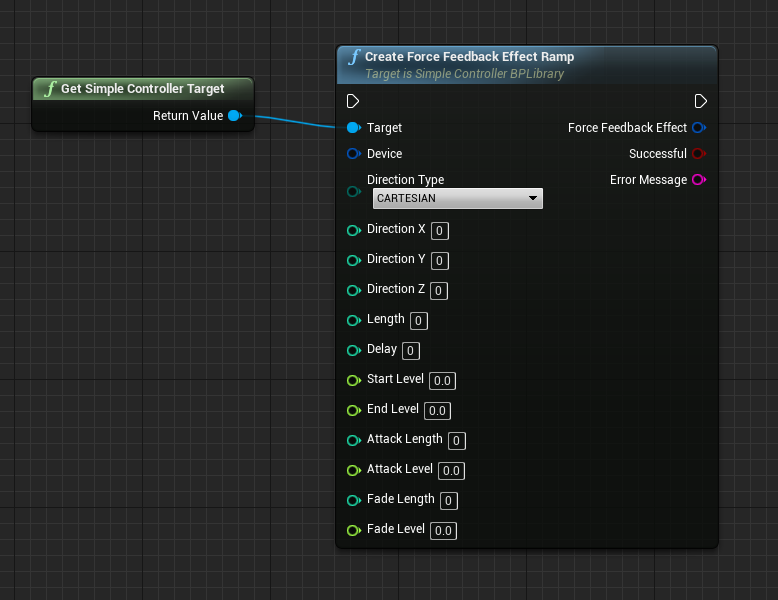The image size is (778, 600).
Task: Open the CARTESIAN direction type dropdown
Action: (457, 199)
